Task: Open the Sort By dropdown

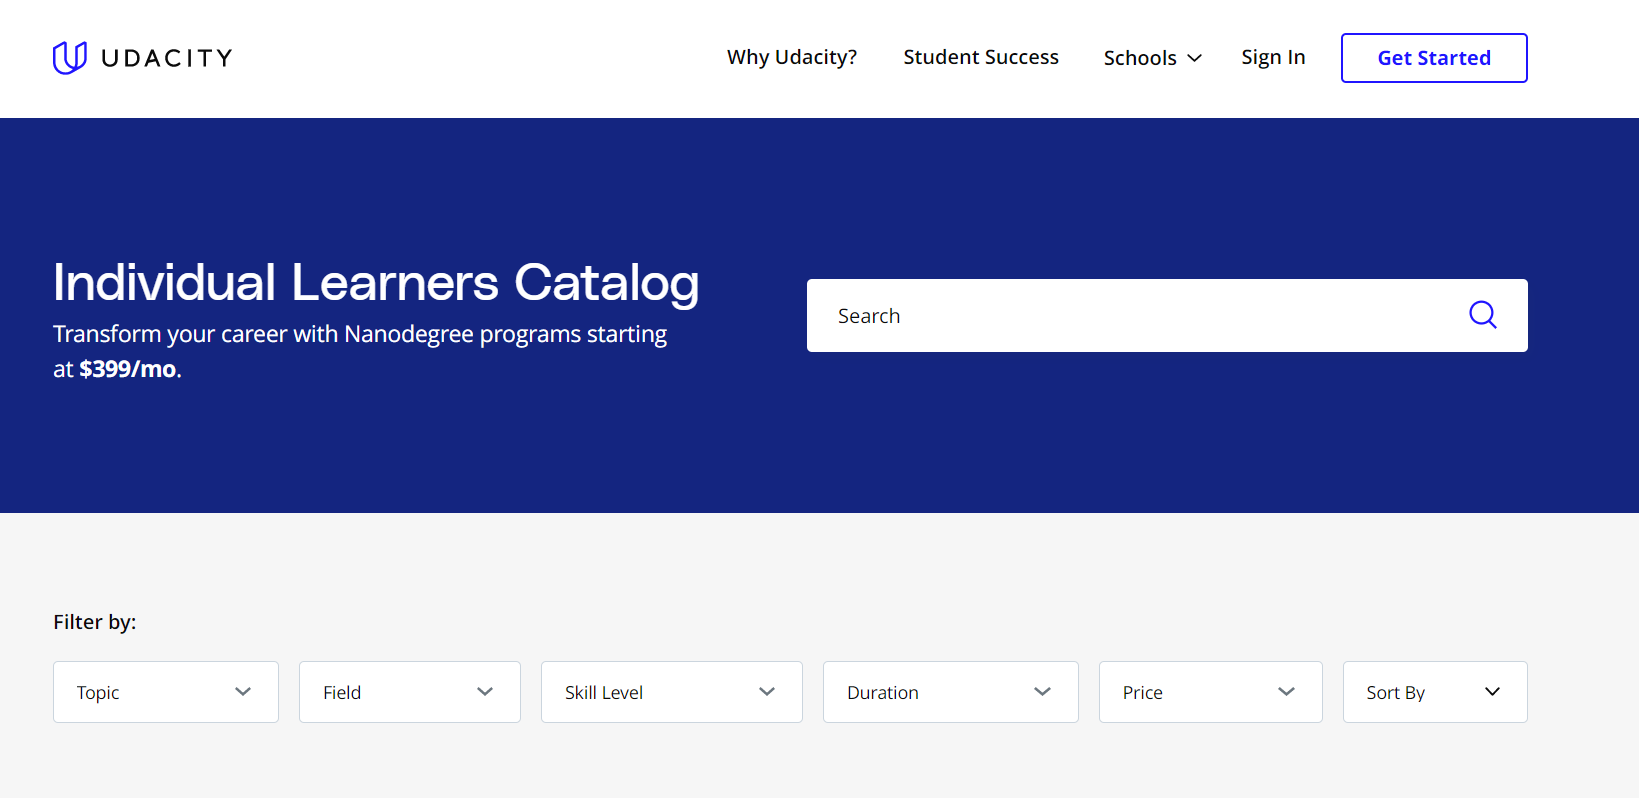Action: [x=1435, y=692]
